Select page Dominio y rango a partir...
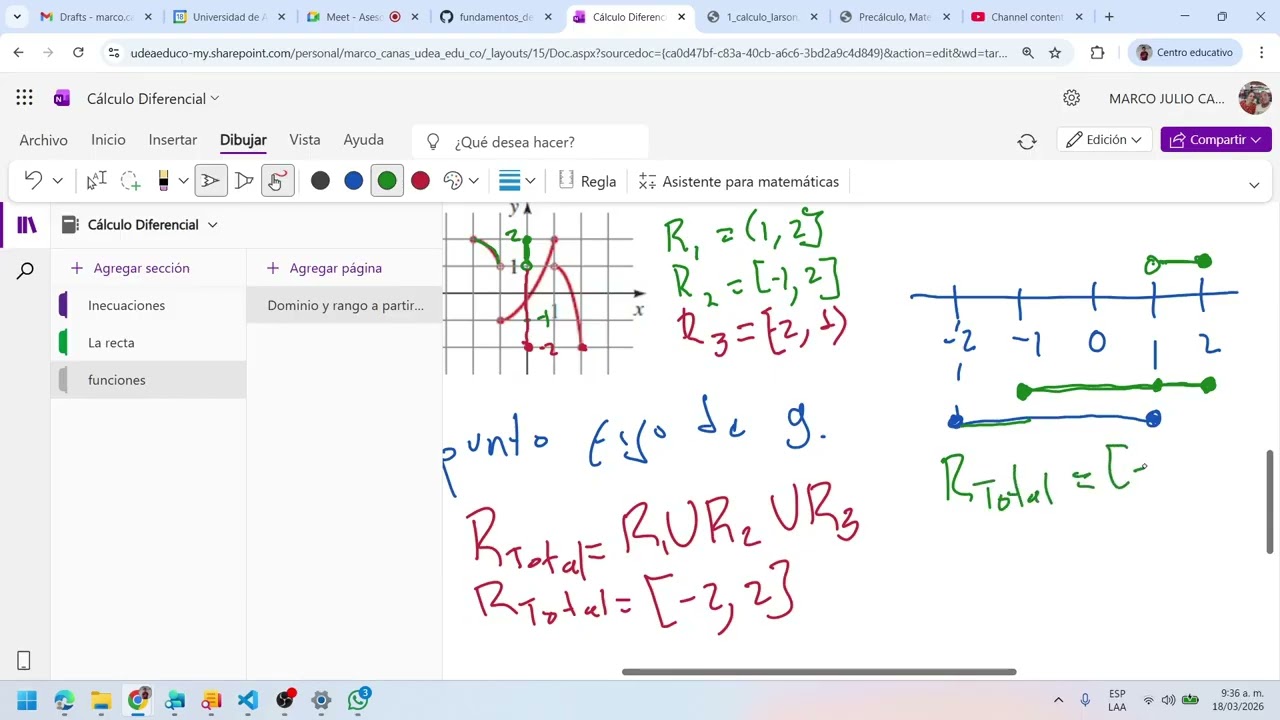This screenshot has height=720, width=1280. tap(345, 305)
